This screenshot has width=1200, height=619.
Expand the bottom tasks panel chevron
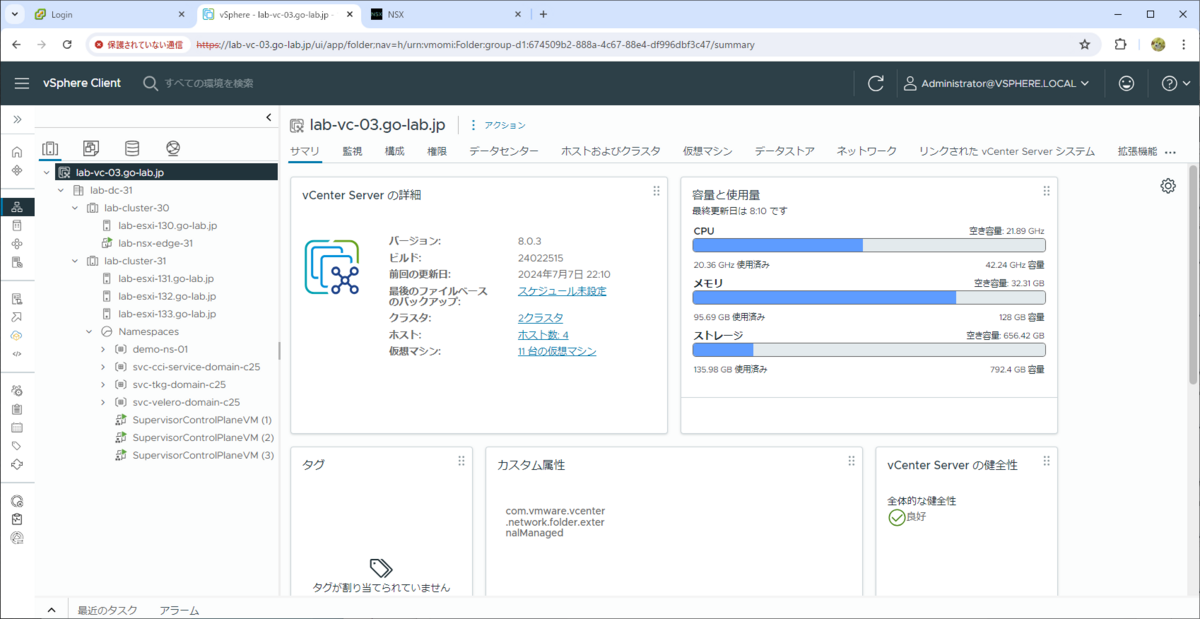(x=51, y=610)
